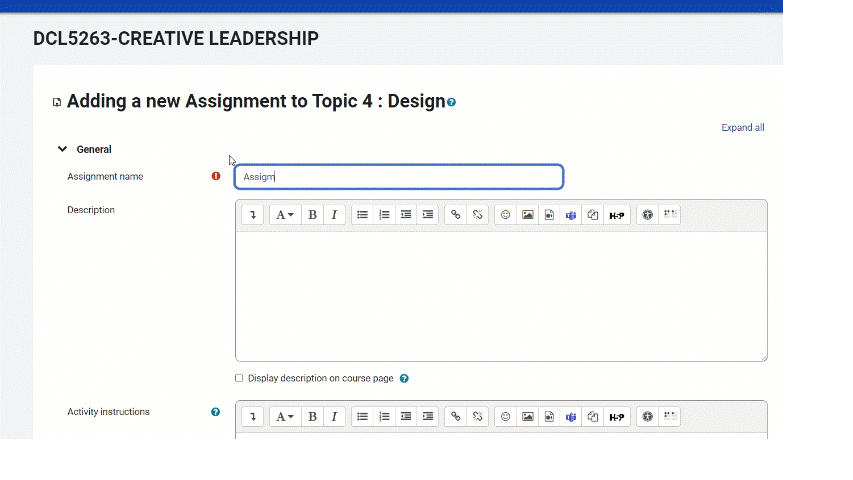Open paragraph styles dropdown in Description editor
Image resolution: width=853 pixels, height=480 pixels.
click(x=285, y=215)
